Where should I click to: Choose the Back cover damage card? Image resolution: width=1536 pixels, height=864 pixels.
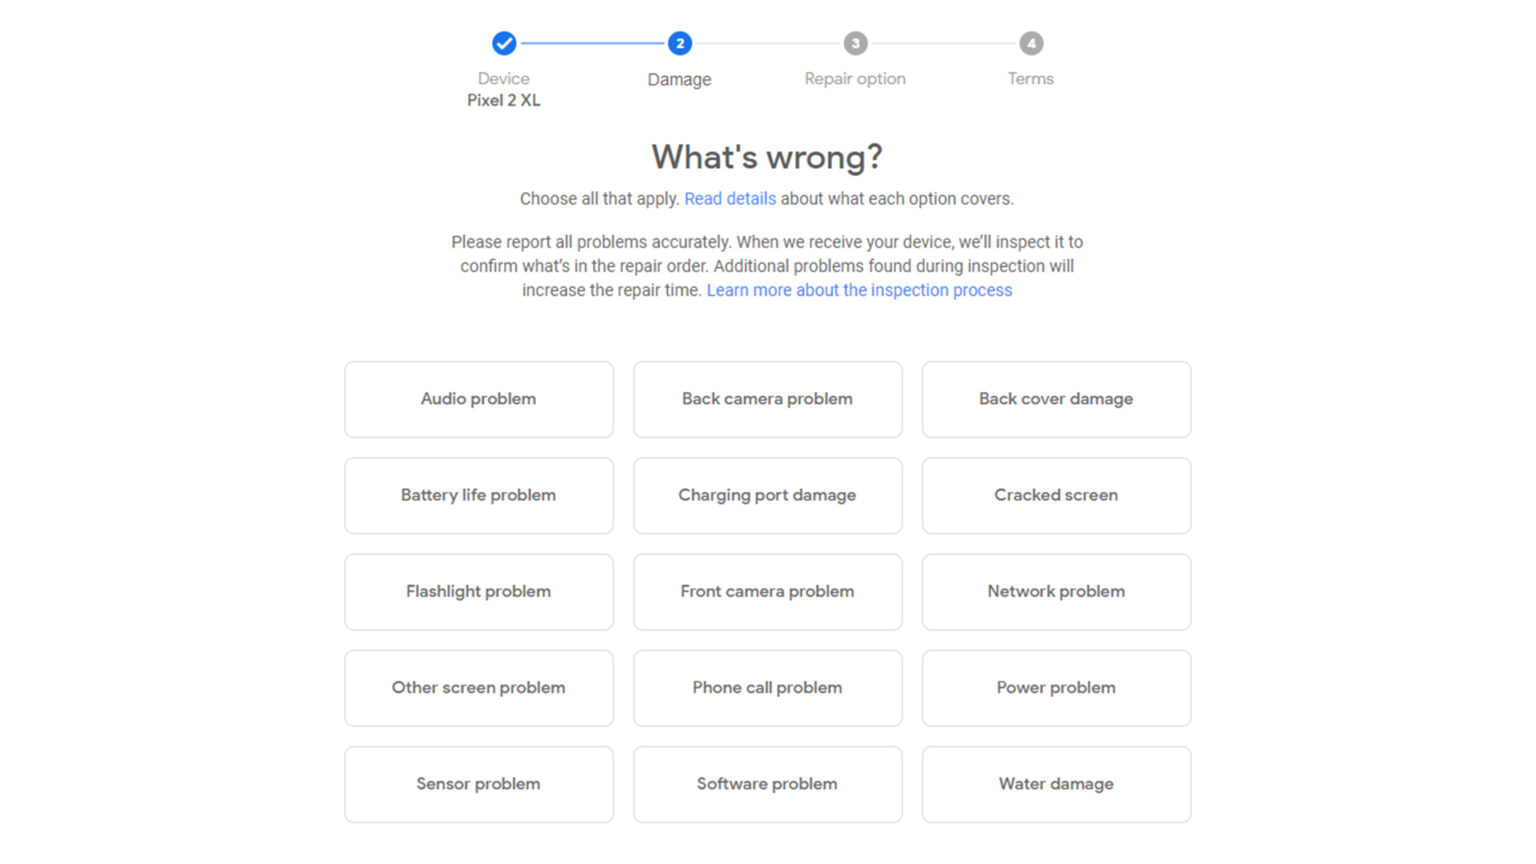click(1056, 399)
